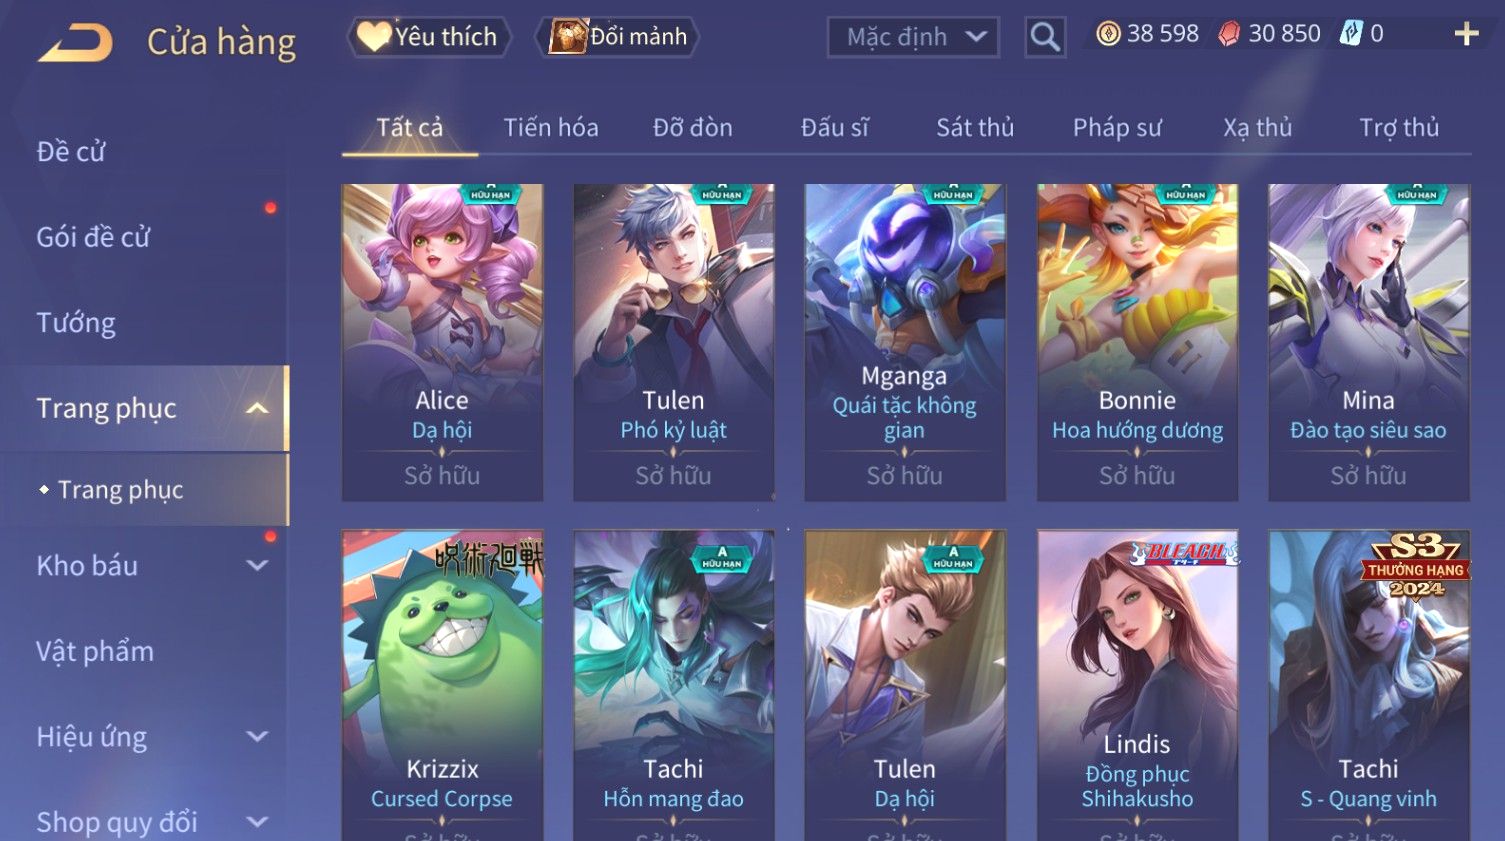
Task: Open the Mặc định sort dropdown
Action: click(x=913, y=37)
